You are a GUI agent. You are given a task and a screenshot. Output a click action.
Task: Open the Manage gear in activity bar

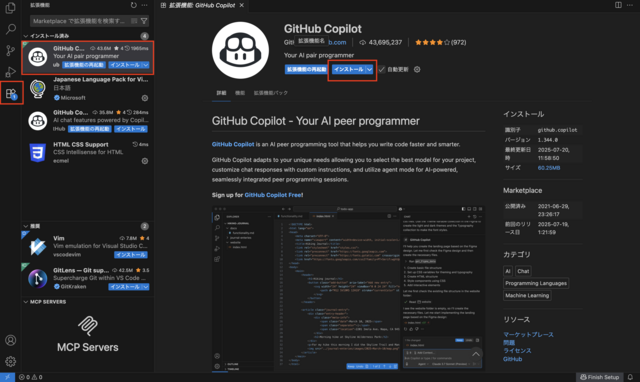coord(11,361)
